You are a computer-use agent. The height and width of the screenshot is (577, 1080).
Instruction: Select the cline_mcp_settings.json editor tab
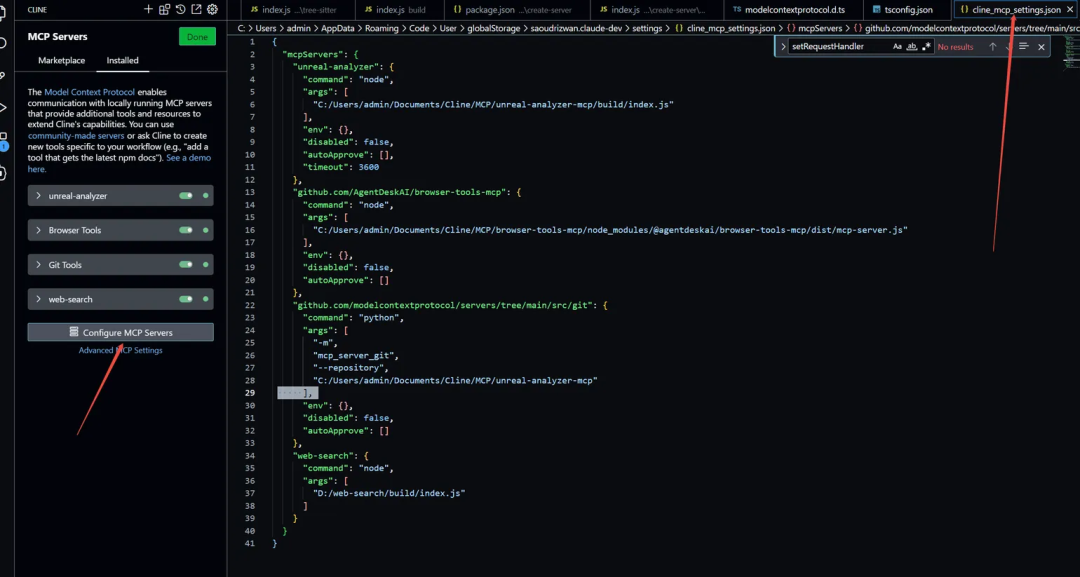(1016, 10)
